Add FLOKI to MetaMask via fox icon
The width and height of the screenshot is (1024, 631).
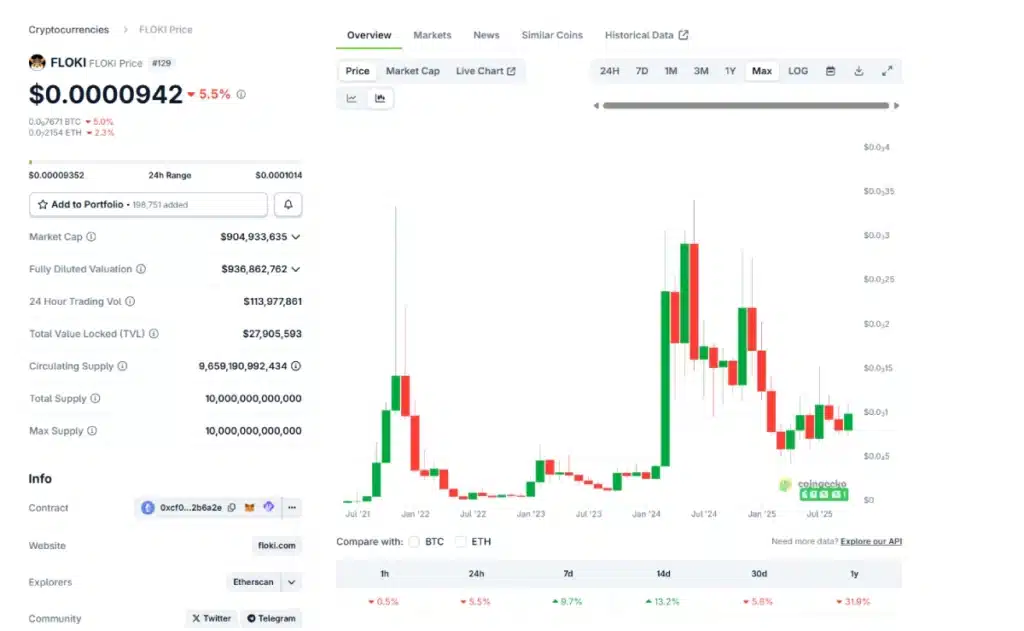(249, 508)
